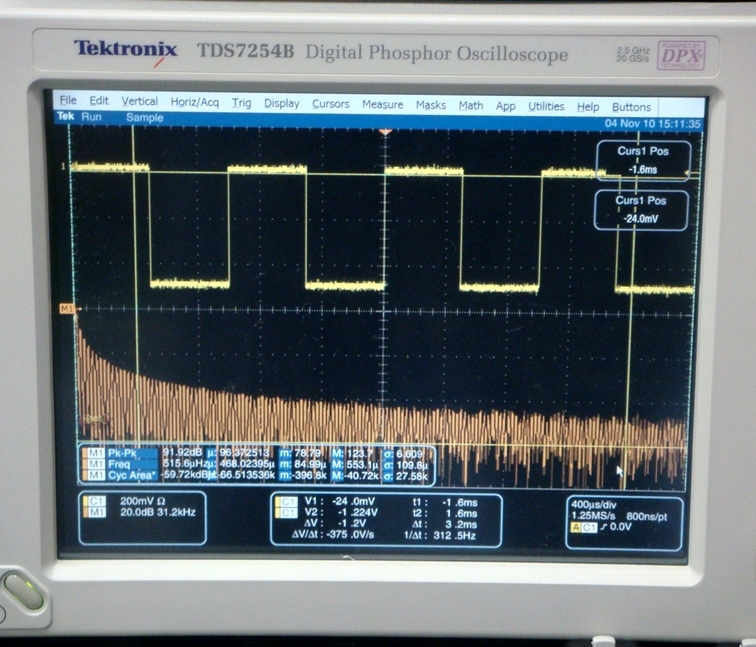Screen dimensions: 756x647
Task: Open the Trig menu
Action: 241,103
